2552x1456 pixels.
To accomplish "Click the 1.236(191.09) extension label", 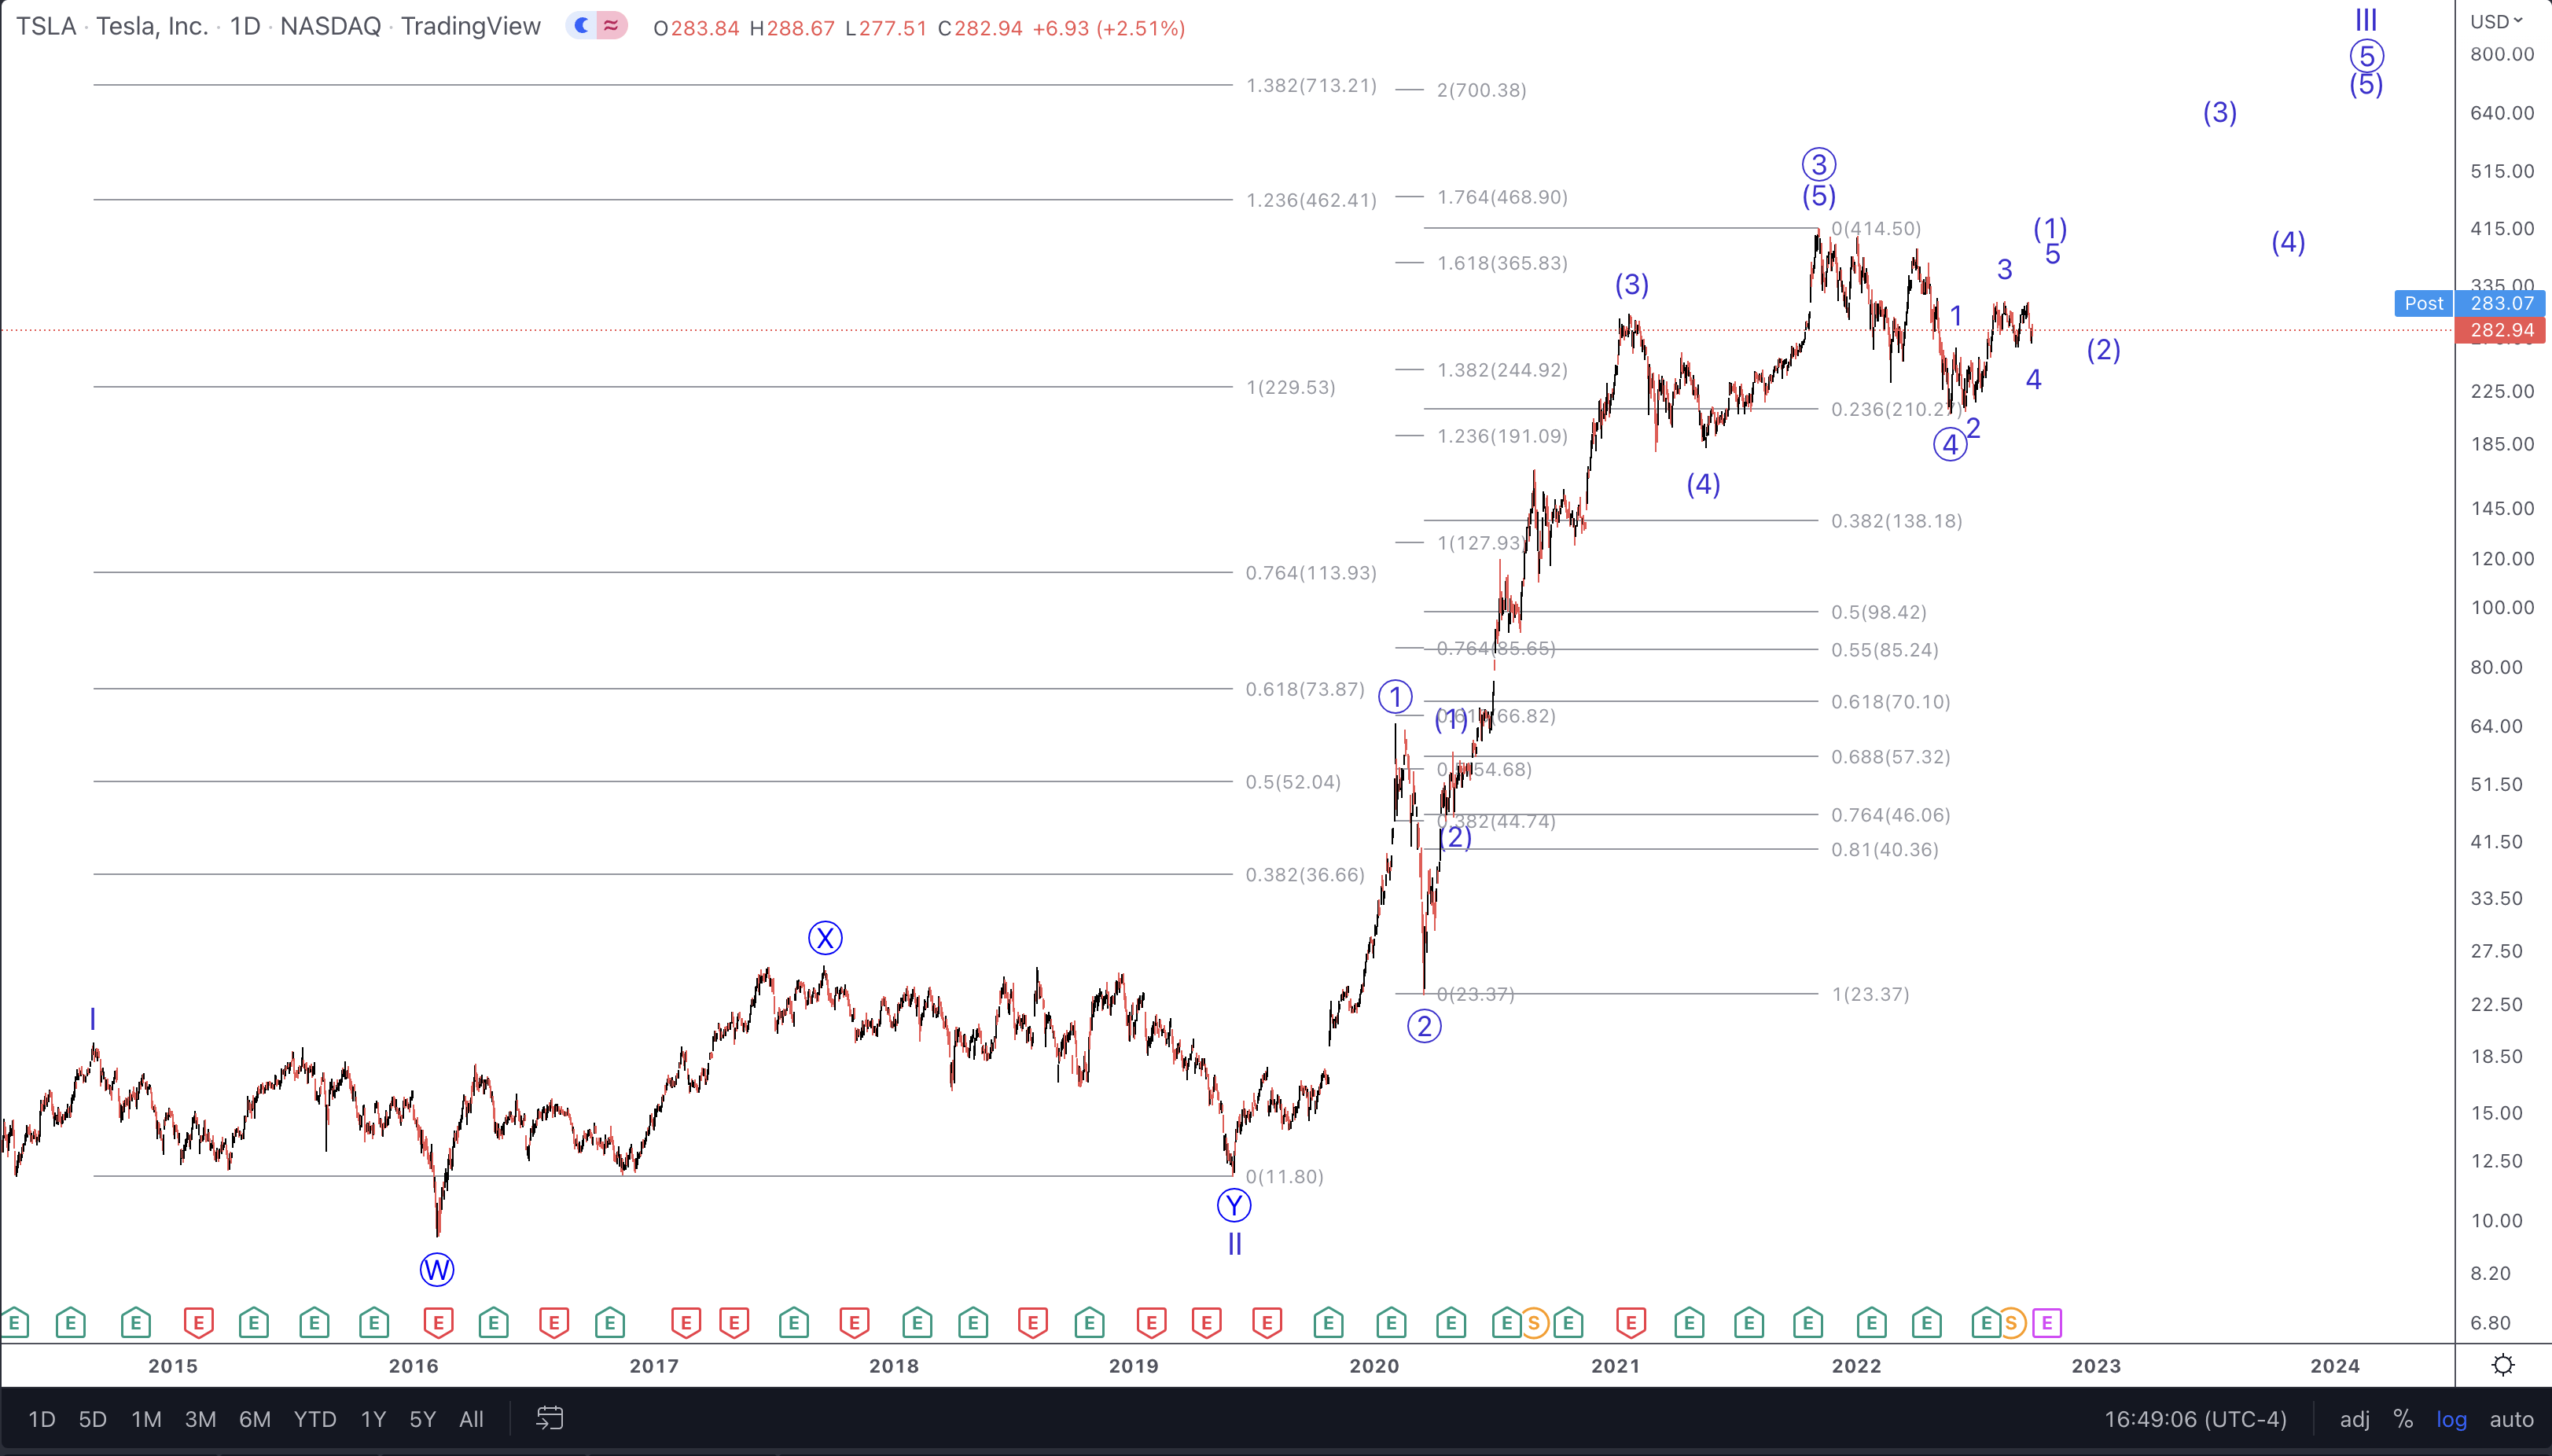I will [1502, 436].
